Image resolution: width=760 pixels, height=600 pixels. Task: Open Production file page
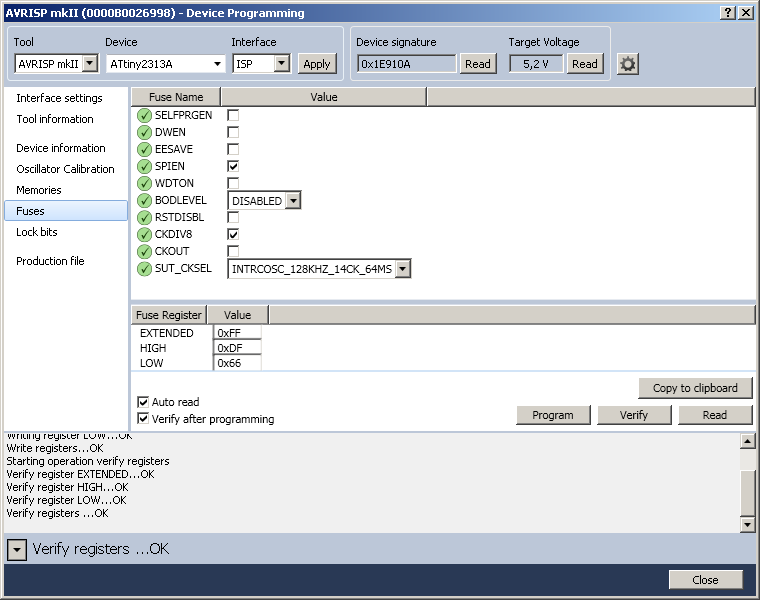50,261
